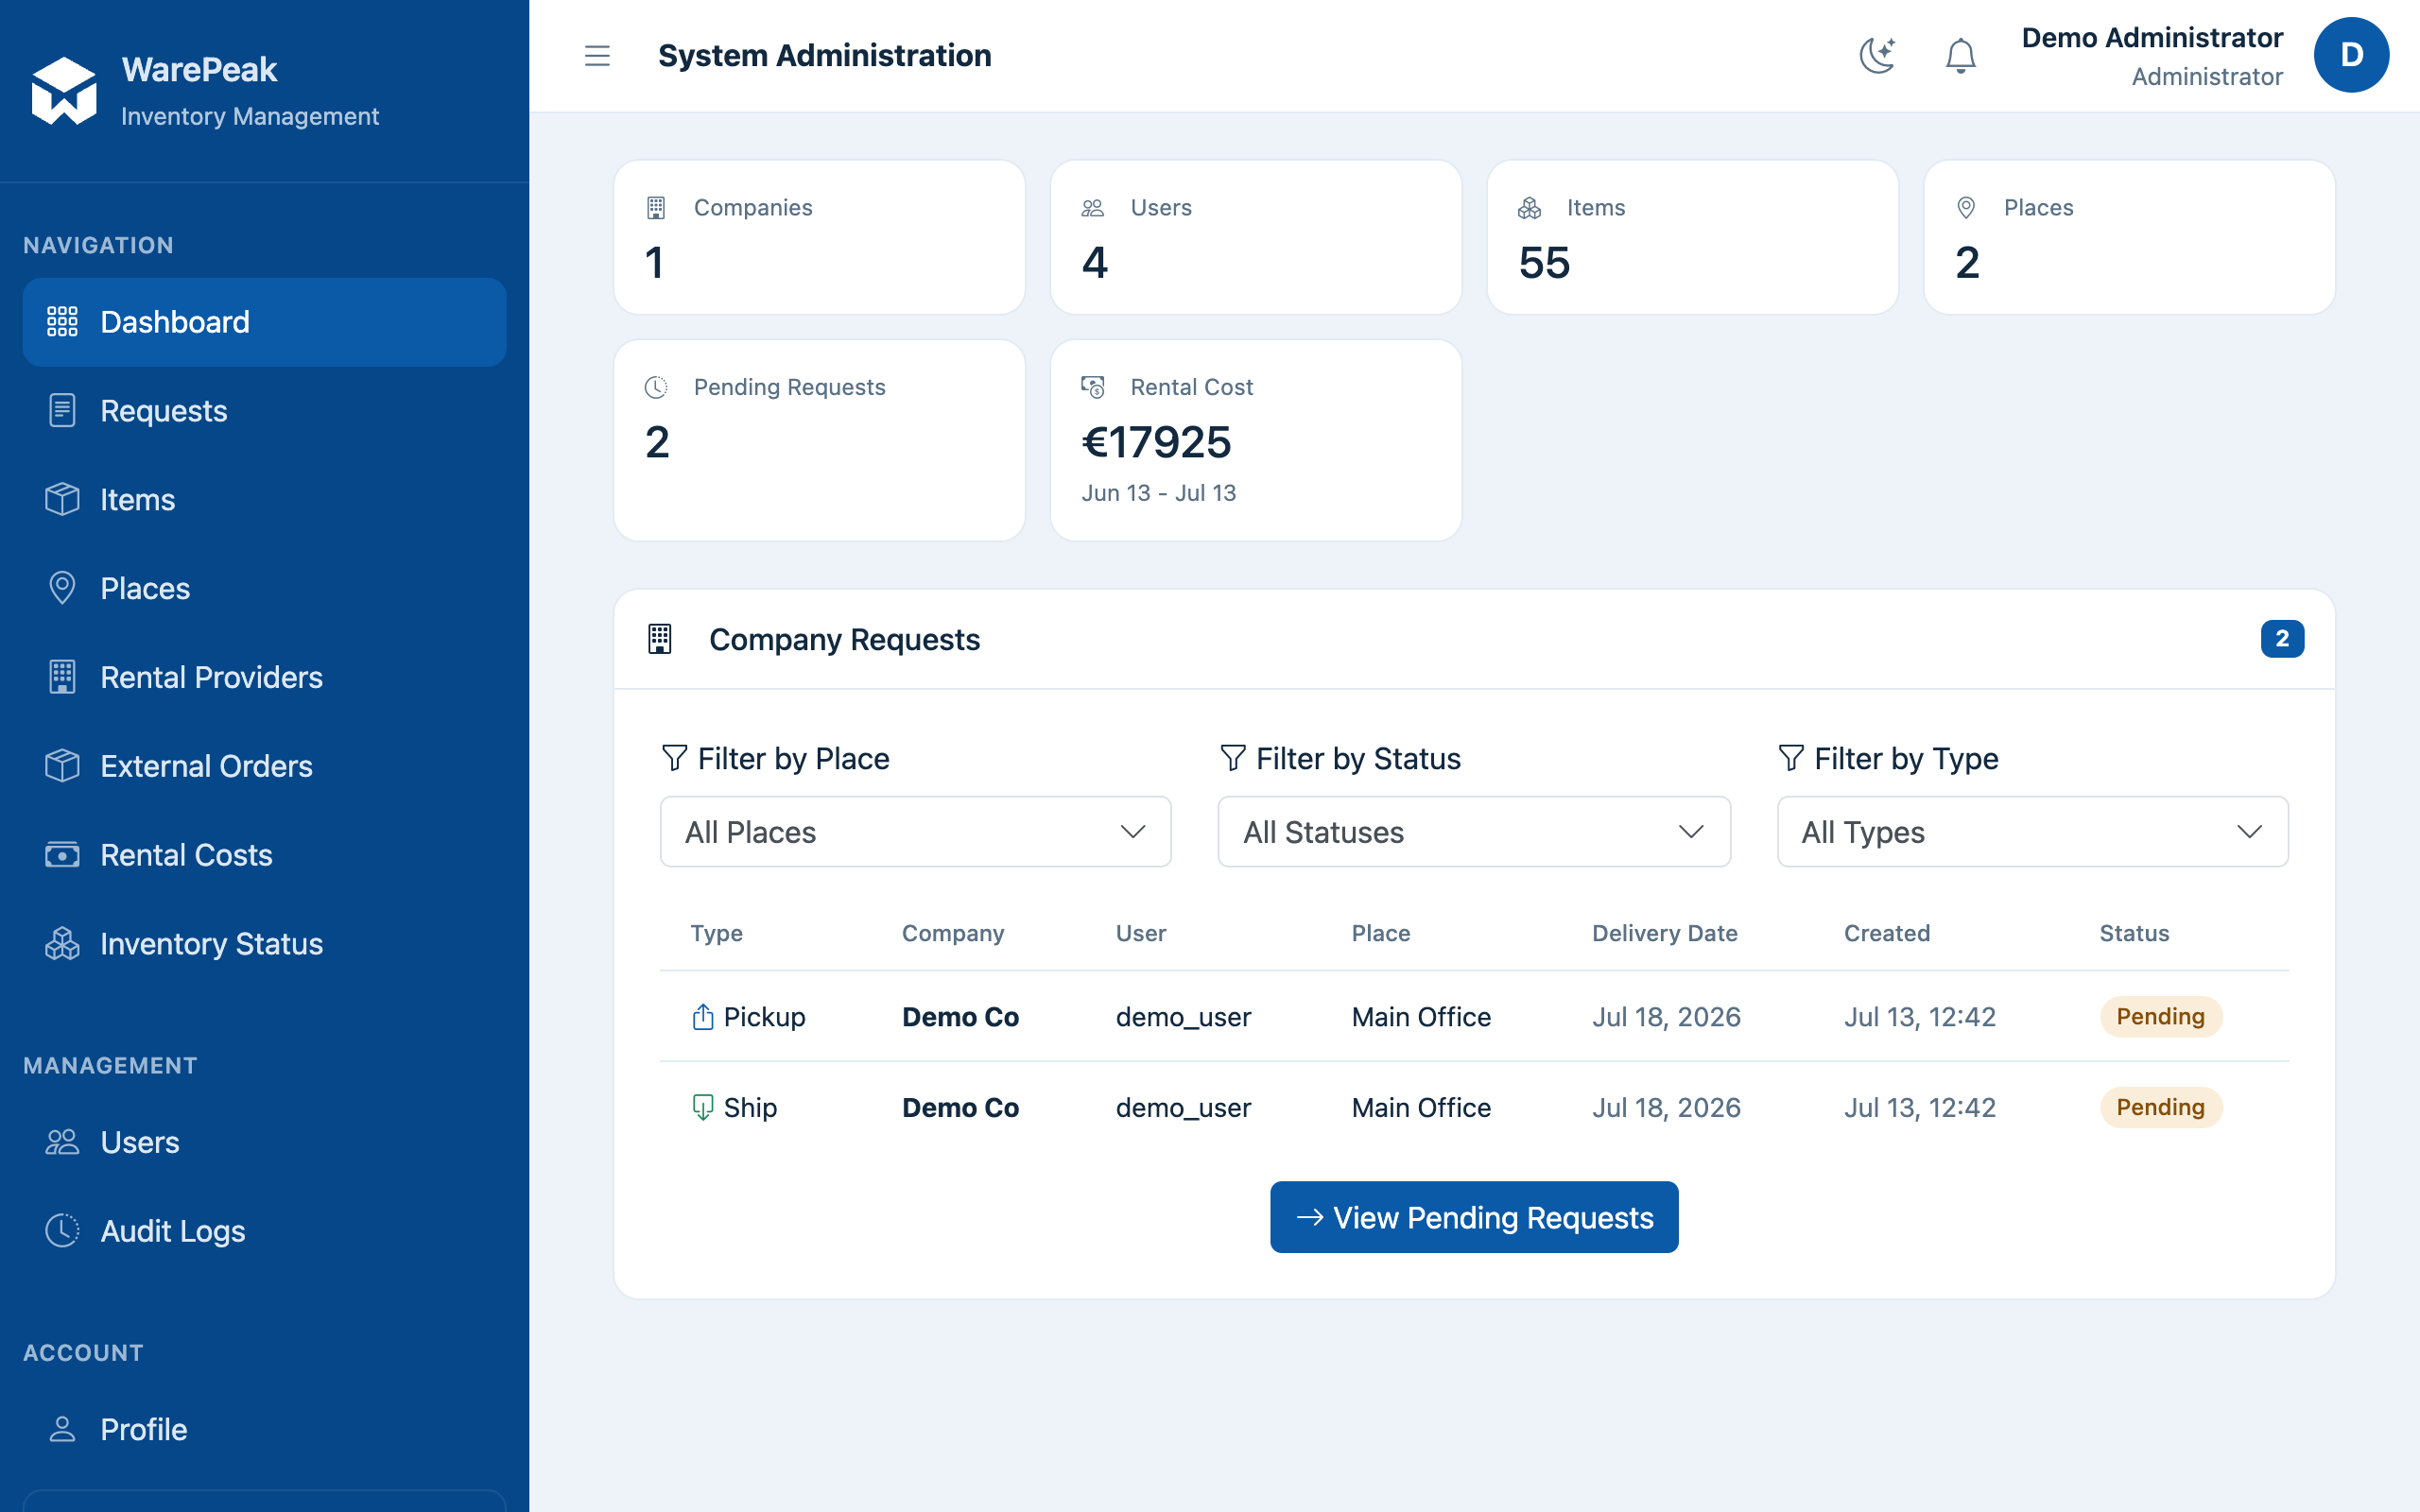Image resolution: width=2420 pixels, height=1512 pixels.
Task: Go to Dashboard in navigation
Action: [x=264, y=322]
